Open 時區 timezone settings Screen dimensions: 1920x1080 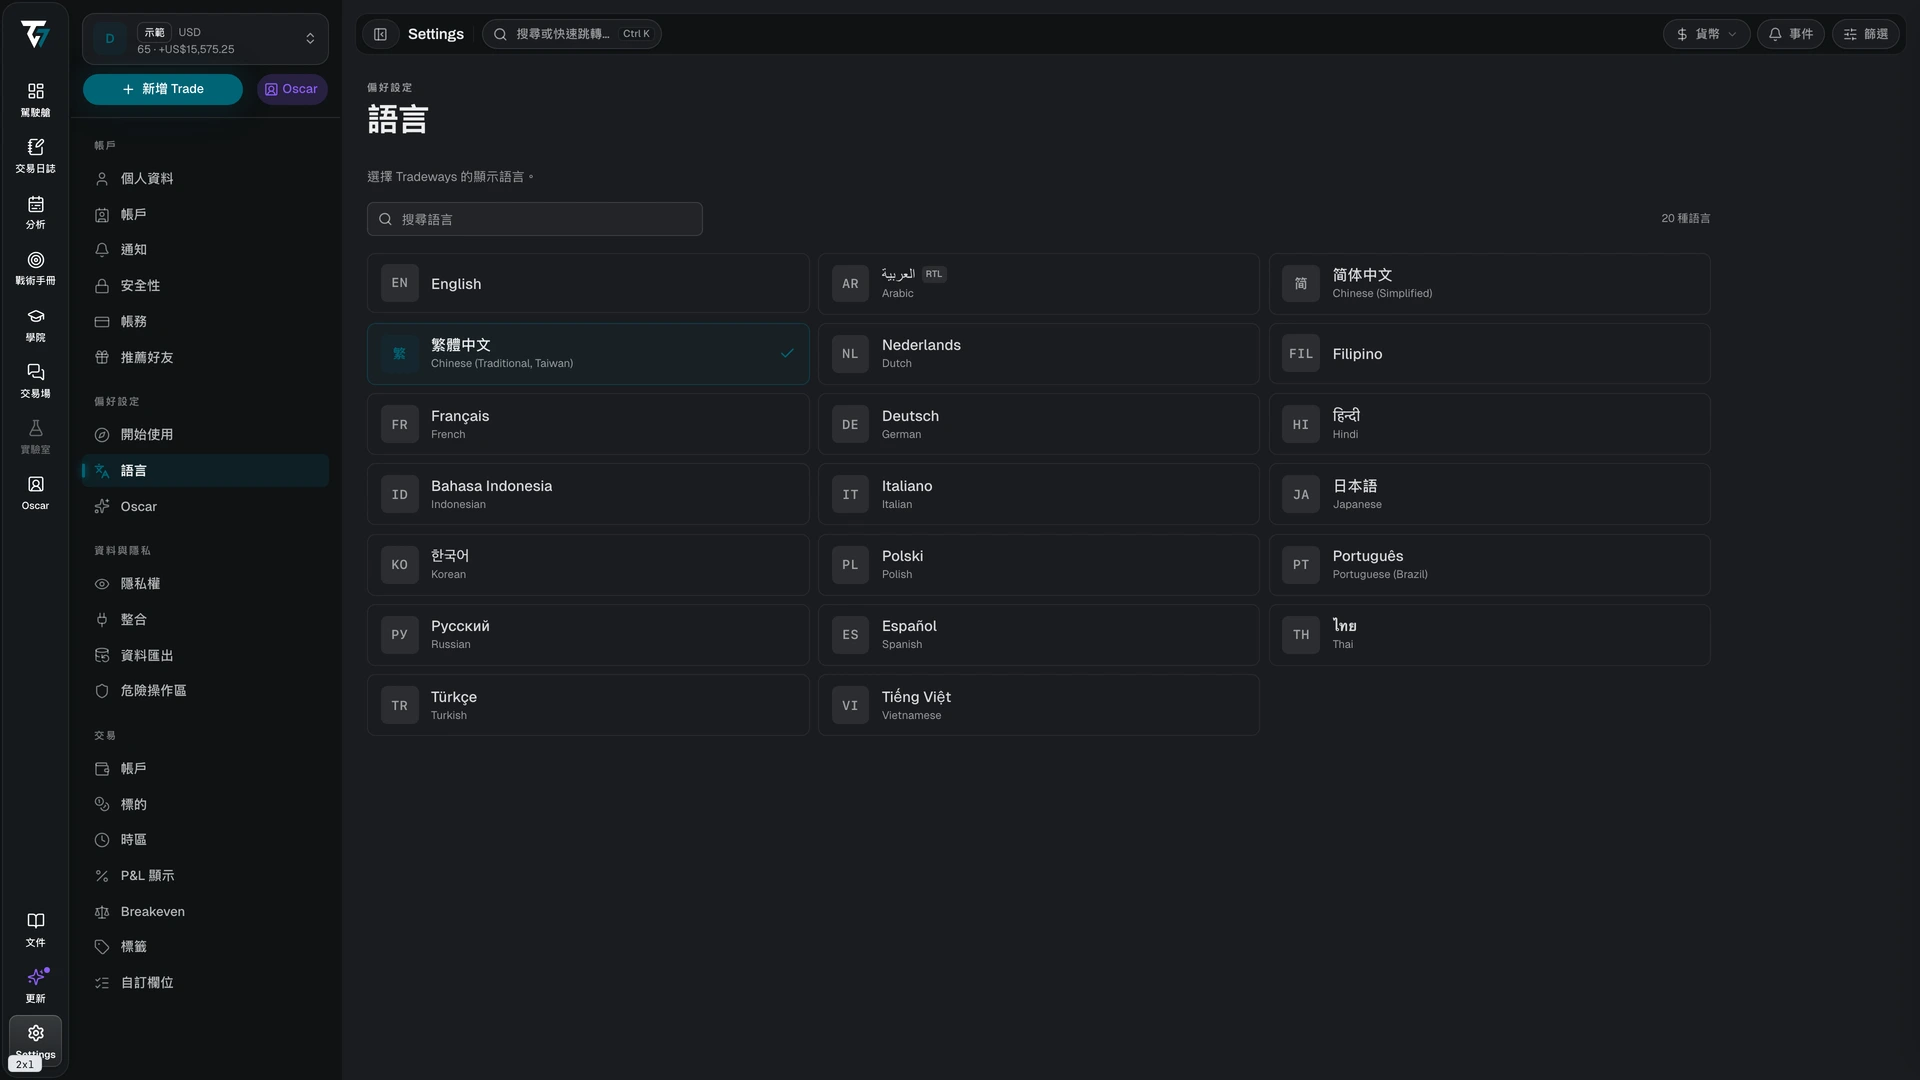coord(205,840)
